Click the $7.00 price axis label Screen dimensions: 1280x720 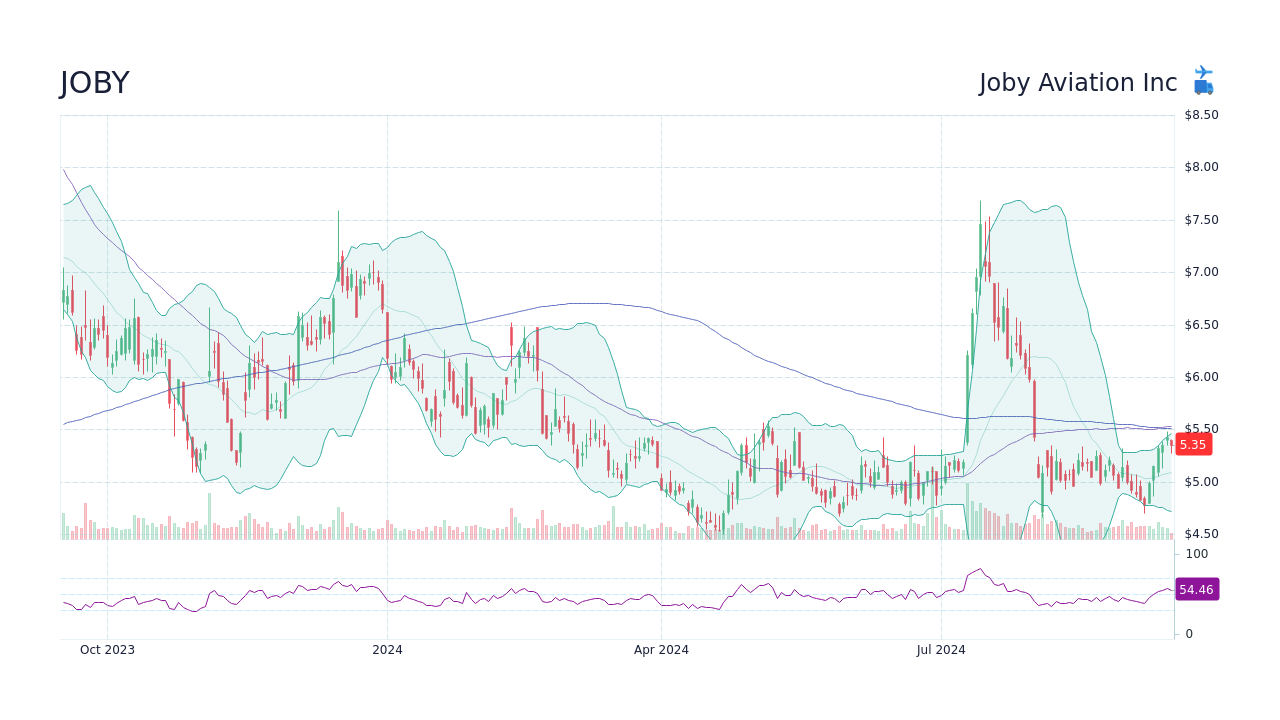(x=1201, y=272)
